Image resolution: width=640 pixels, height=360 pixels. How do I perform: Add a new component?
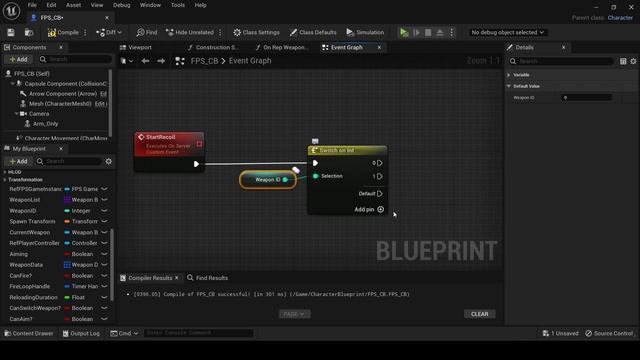[18, 59]
